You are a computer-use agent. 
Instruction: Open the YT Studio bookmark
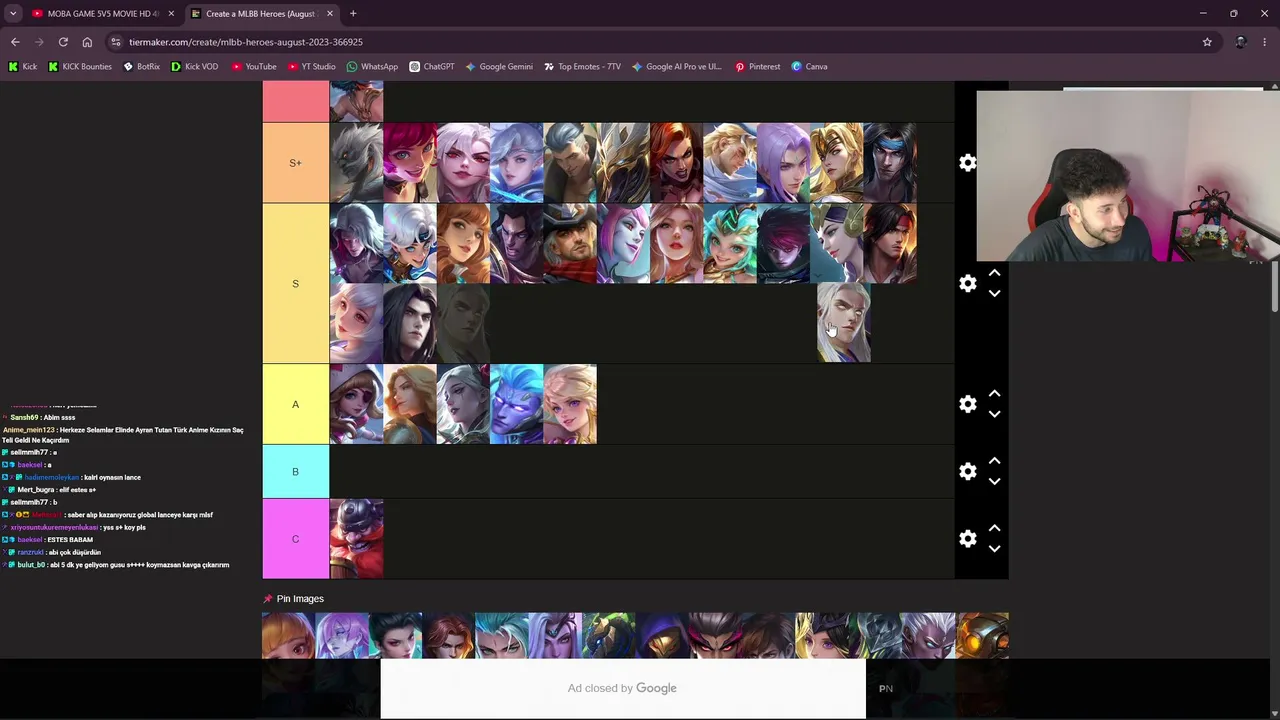(x=311, y=67)
